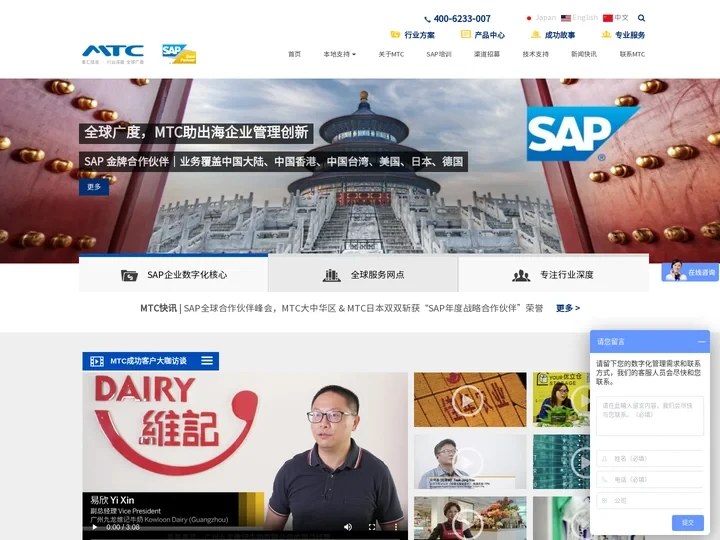
Task: Click the SAP Gold Partner badge
Action: (179, 54)
